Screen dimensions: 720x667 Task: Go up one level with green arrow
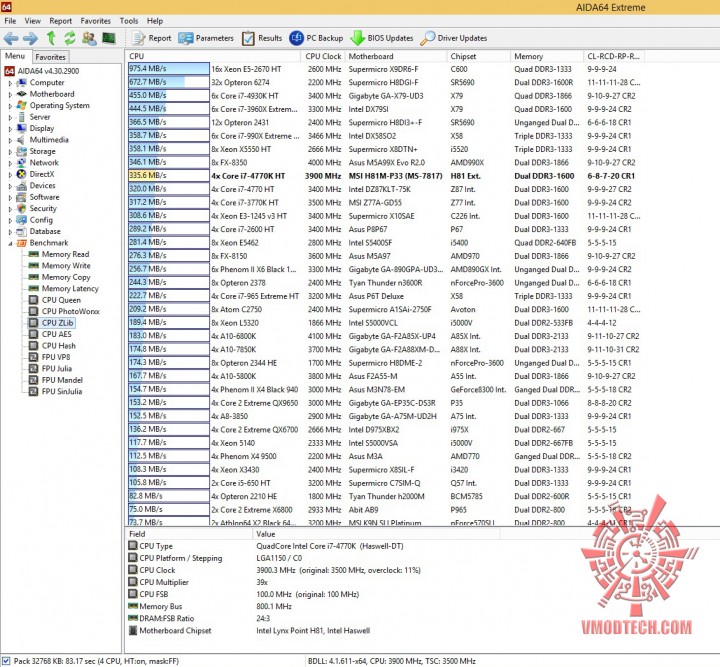coord(51,38)
